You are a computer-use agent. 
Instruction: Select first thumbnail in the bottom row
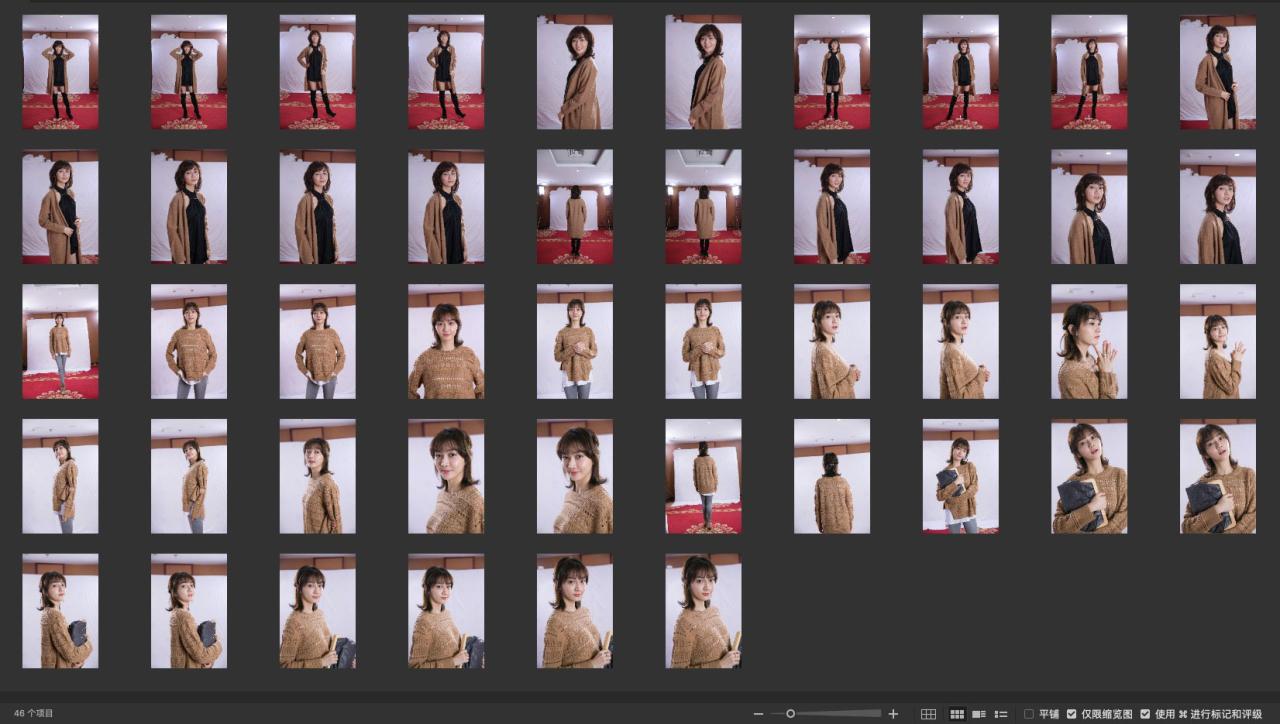pyautogui.click(x=60, y=611)
